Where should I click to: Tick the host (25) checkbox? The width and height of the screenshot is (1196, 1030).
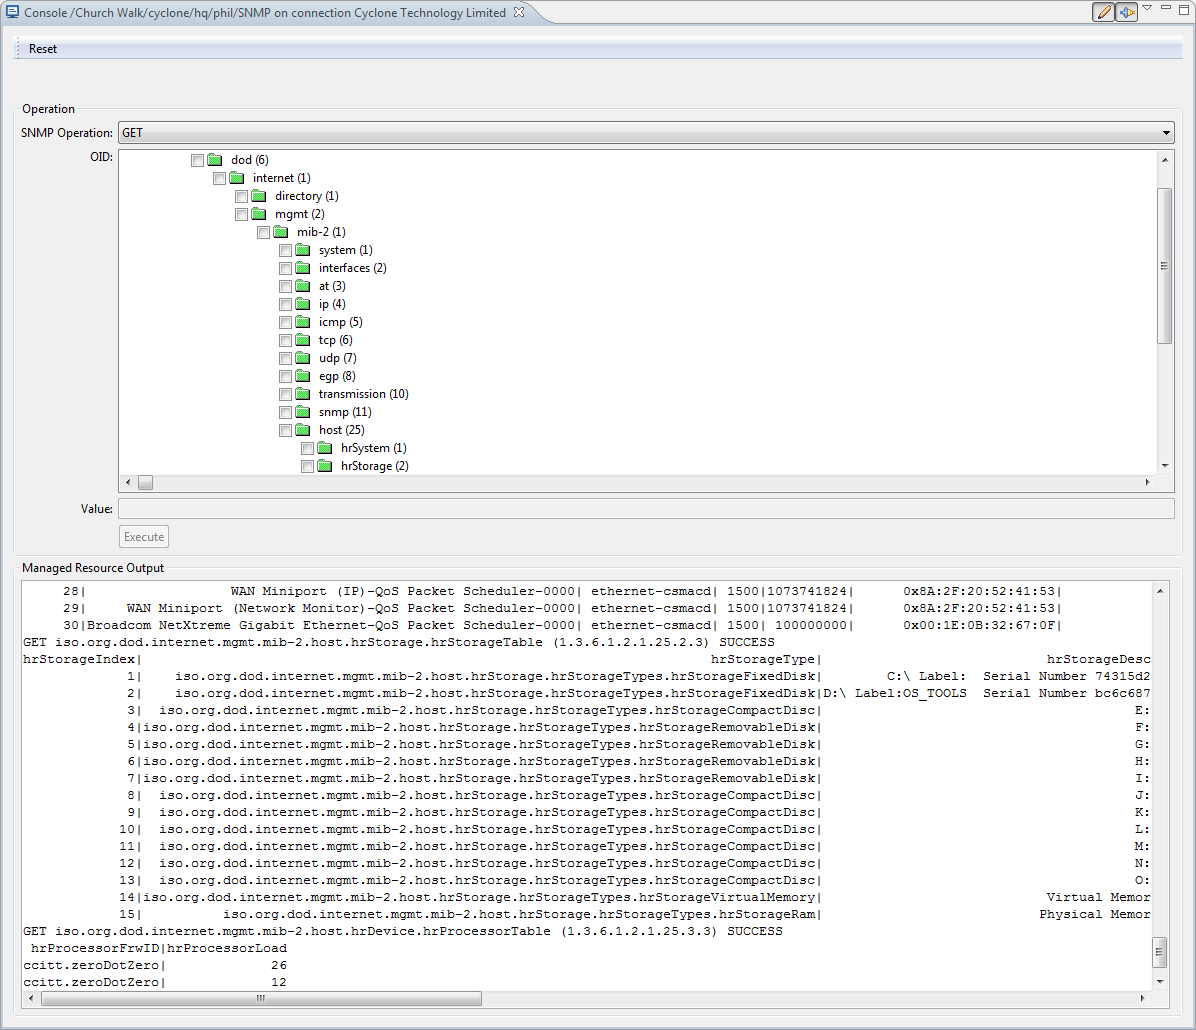(x=285, y=430)
